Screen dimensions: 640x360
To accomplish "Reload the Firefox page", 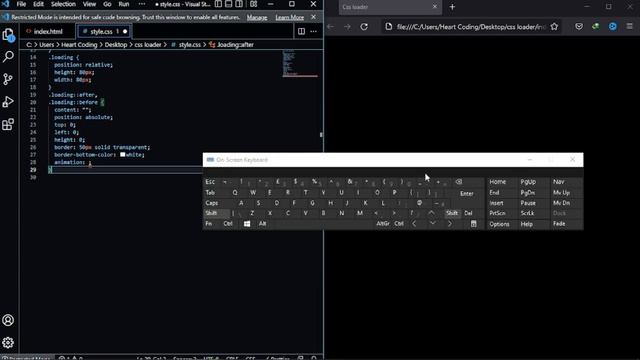I will (364, 27).
